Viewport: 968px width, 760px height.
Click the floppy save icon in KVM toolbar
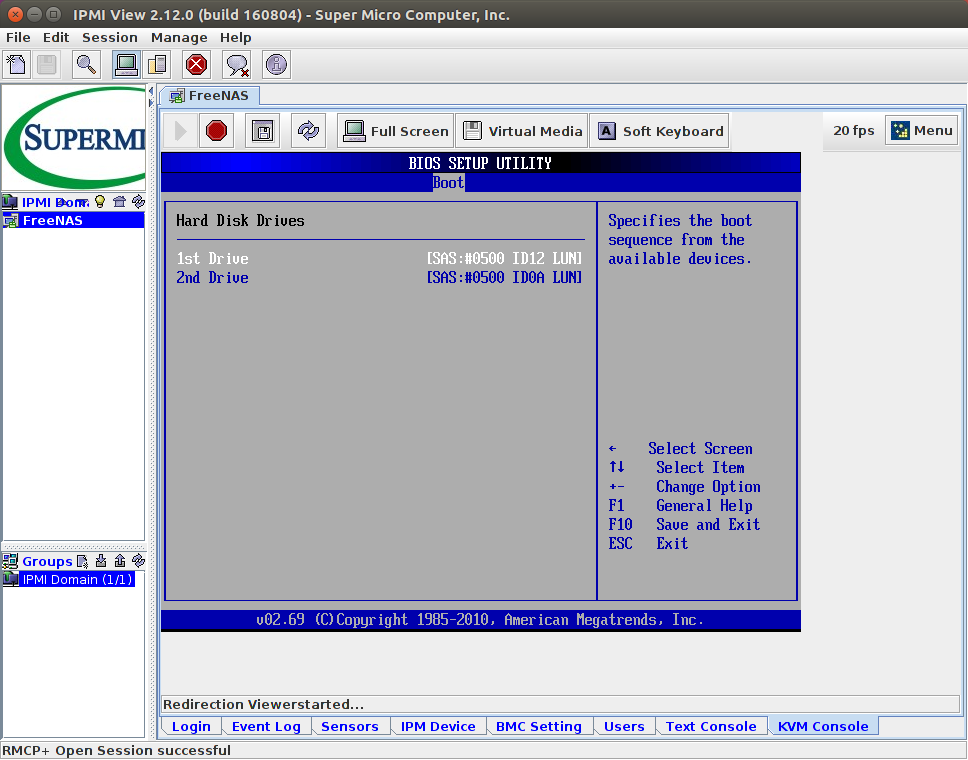click(263, 131)
